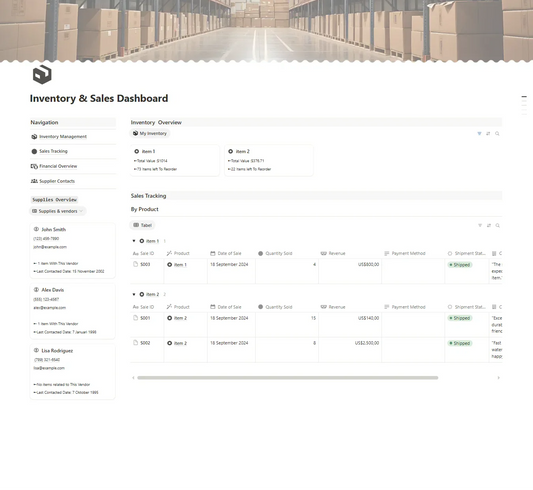Click the left scroll arrow of table
The image size is (533, 490).
click(x=133, y=378)
